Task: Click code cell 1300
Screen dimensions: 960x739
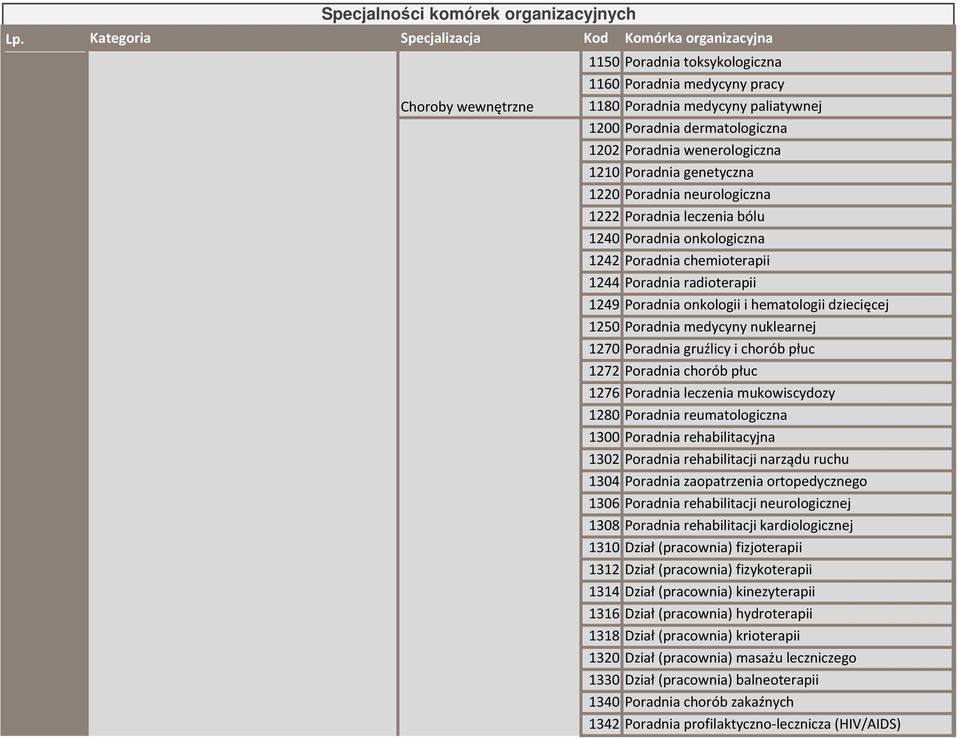Action: click(601, 437)
